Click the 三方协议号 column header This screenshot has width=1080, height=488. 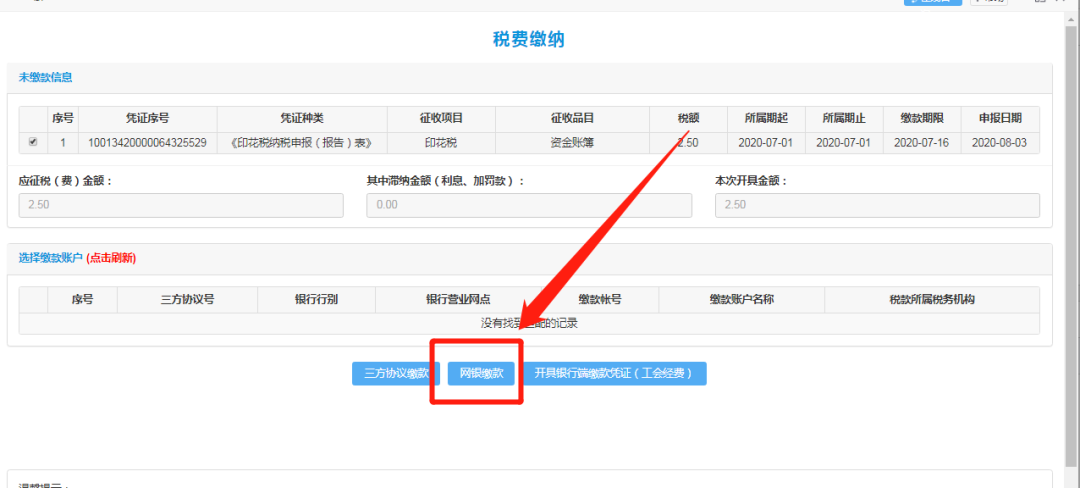click(187, 299)
